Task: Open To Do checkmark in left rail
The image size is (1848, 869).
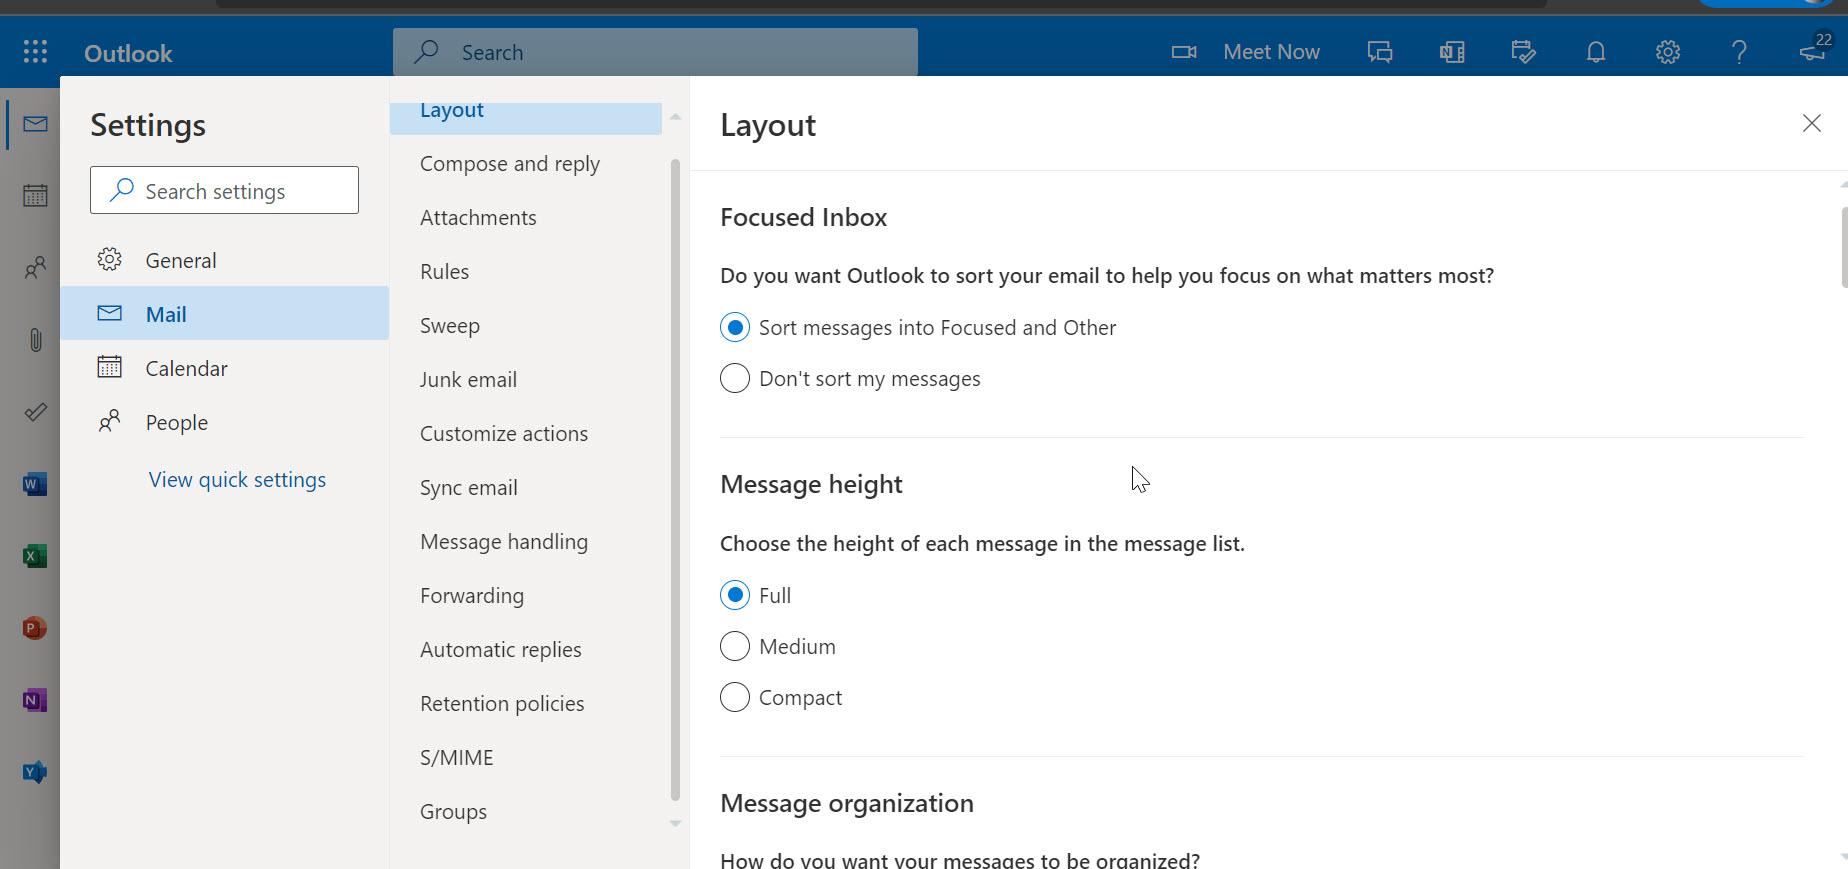Action: click(35, 412)
